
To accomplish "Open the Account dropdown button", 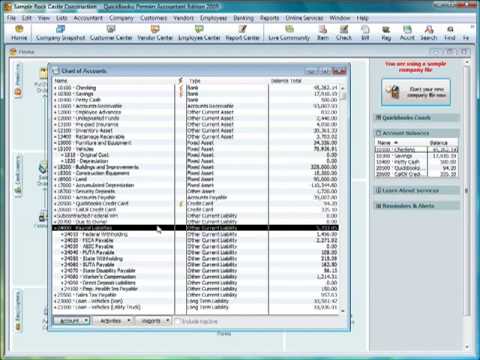I will click(72, 321).
